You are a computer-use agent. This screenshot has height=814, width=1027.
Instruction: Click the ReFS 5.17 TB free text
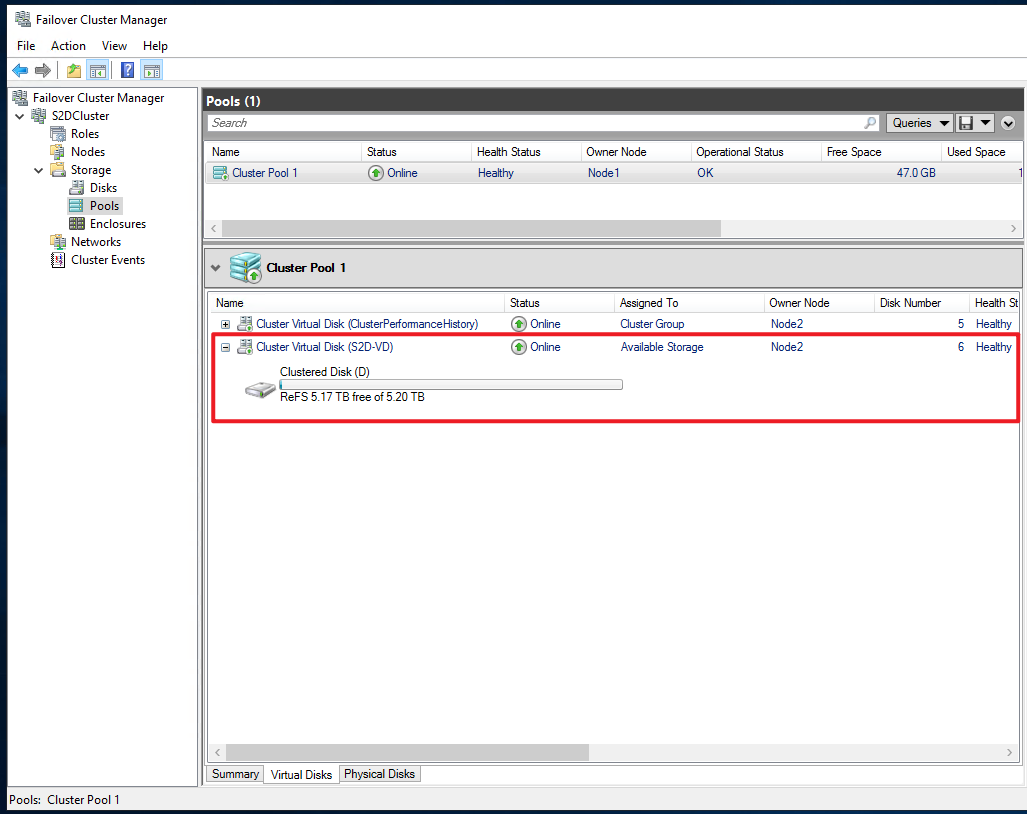[x=352, y=397]
